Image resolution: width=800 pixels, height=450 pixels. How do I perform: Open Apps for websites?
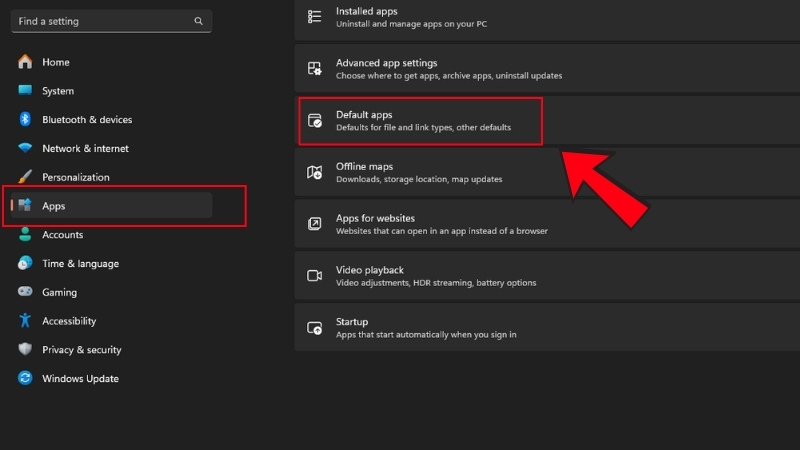(x=547, y=223)
